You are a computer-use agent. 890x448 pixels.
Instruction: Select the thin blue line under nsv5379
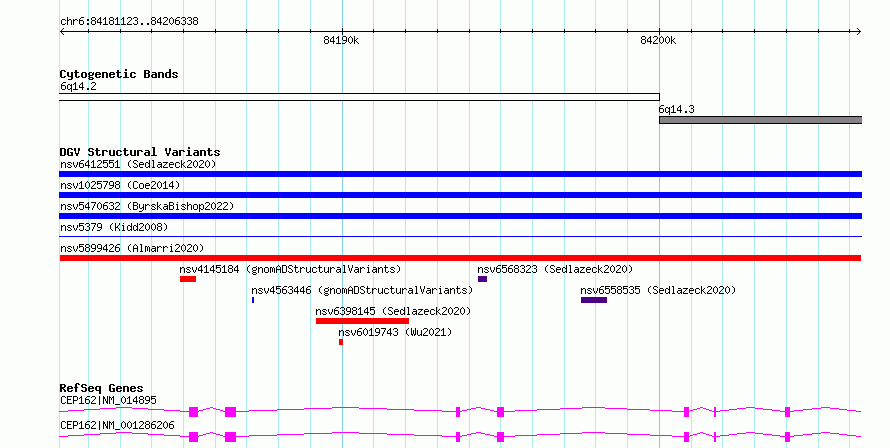tap(461, 236)
